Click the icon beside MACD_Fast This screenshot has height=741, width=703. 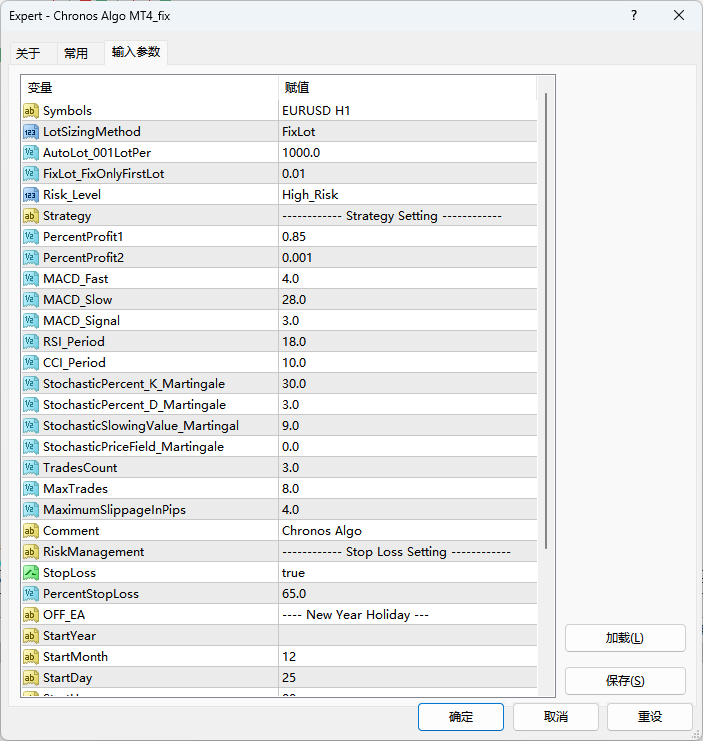pyautogui.click(x=31, y=279)
